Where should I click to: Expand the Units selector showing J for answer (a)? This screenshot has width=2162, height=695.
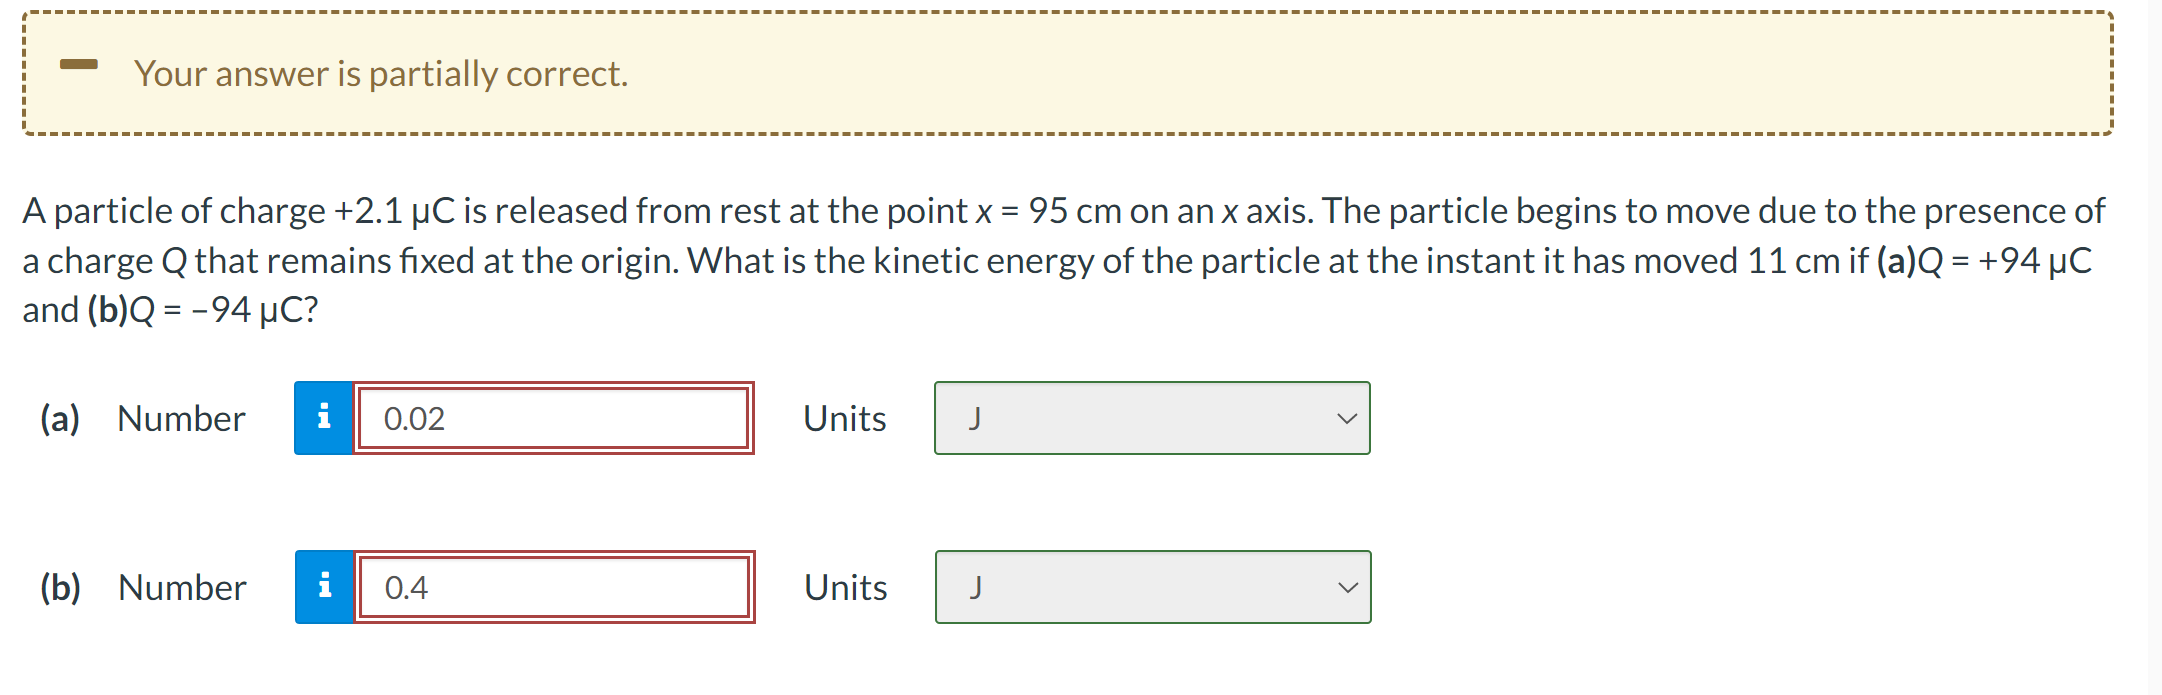[x=1150, y=418]
